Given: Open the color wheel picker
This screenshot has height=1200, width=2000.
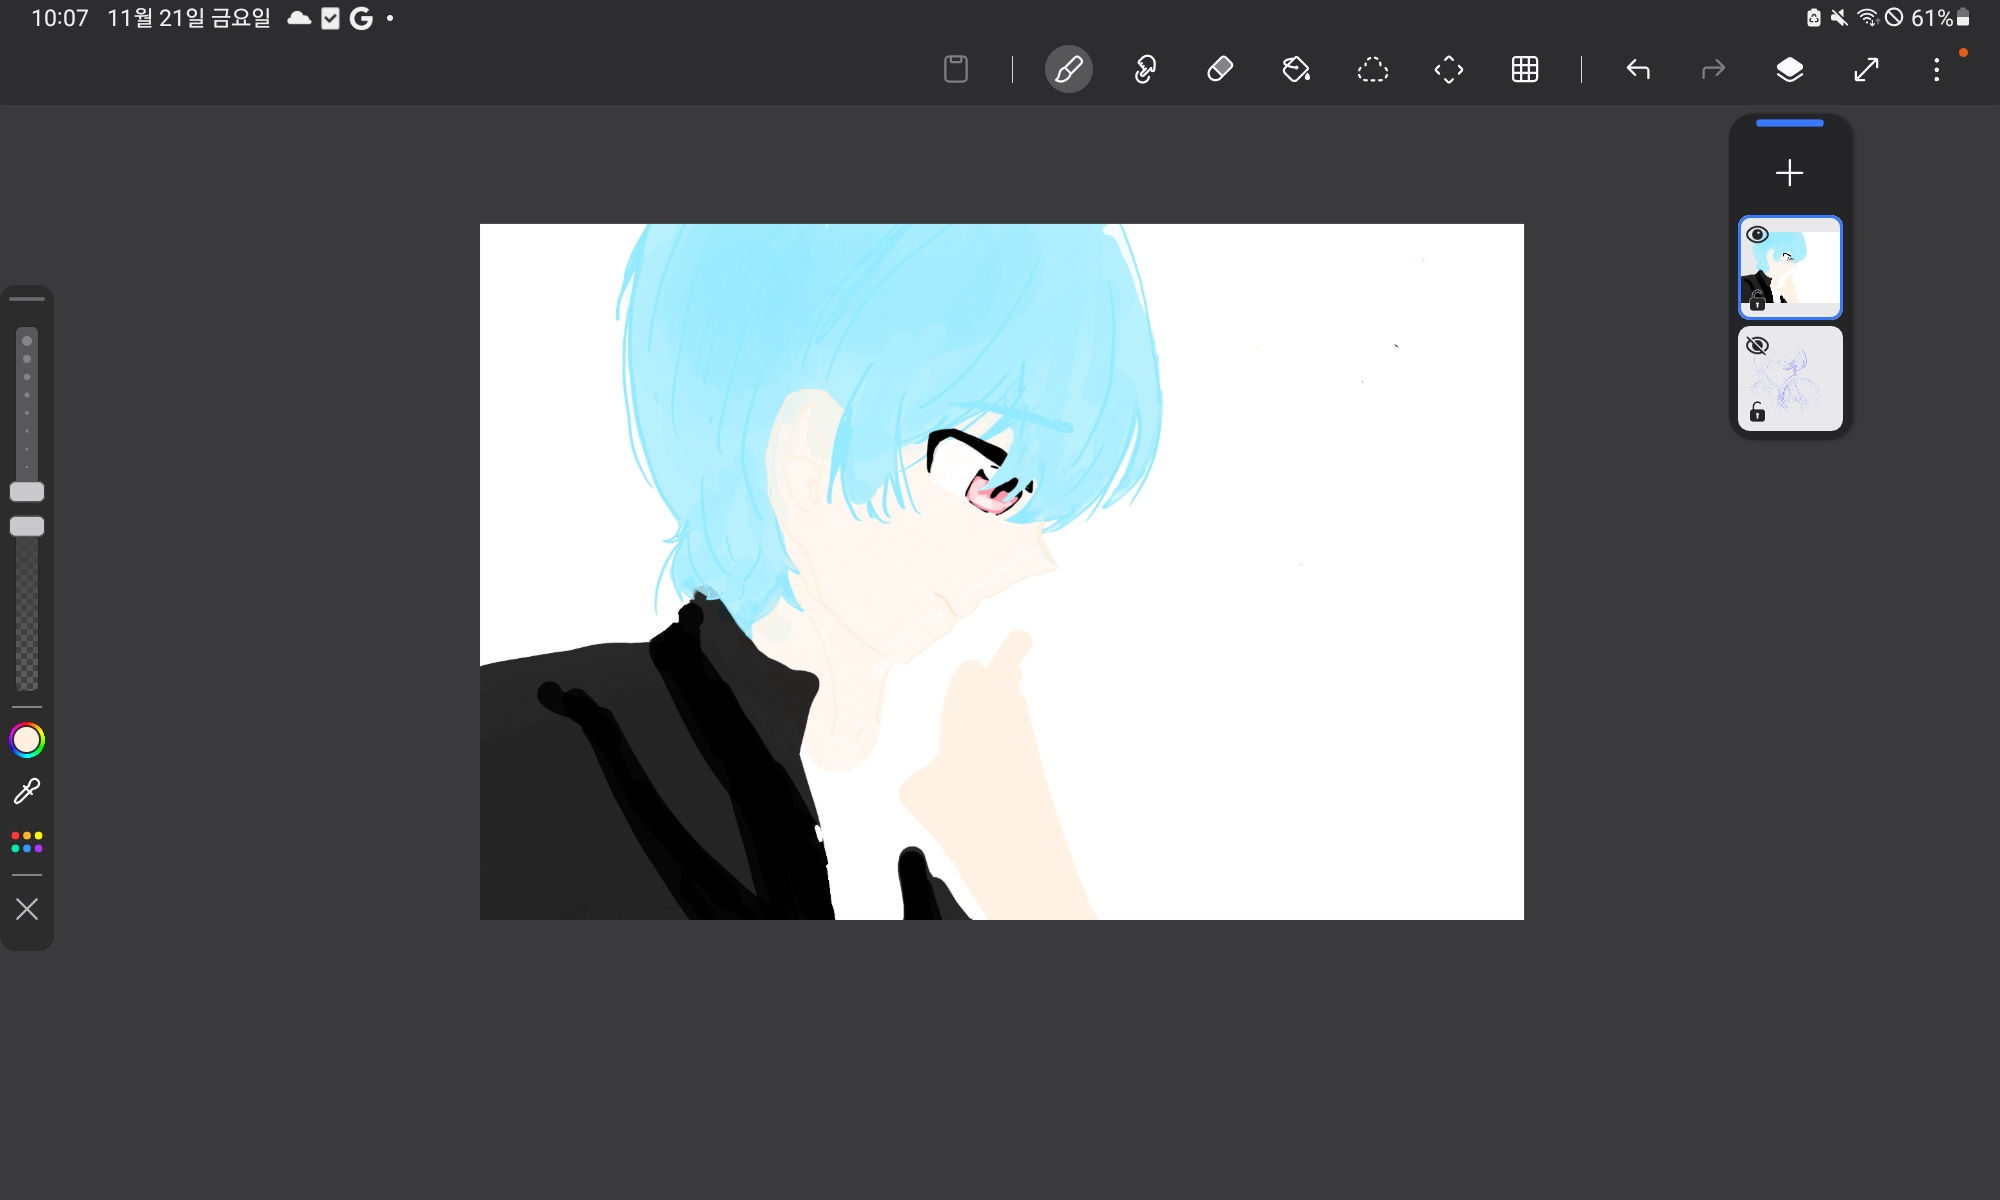Looking at the screenshot, I should 27,740.
